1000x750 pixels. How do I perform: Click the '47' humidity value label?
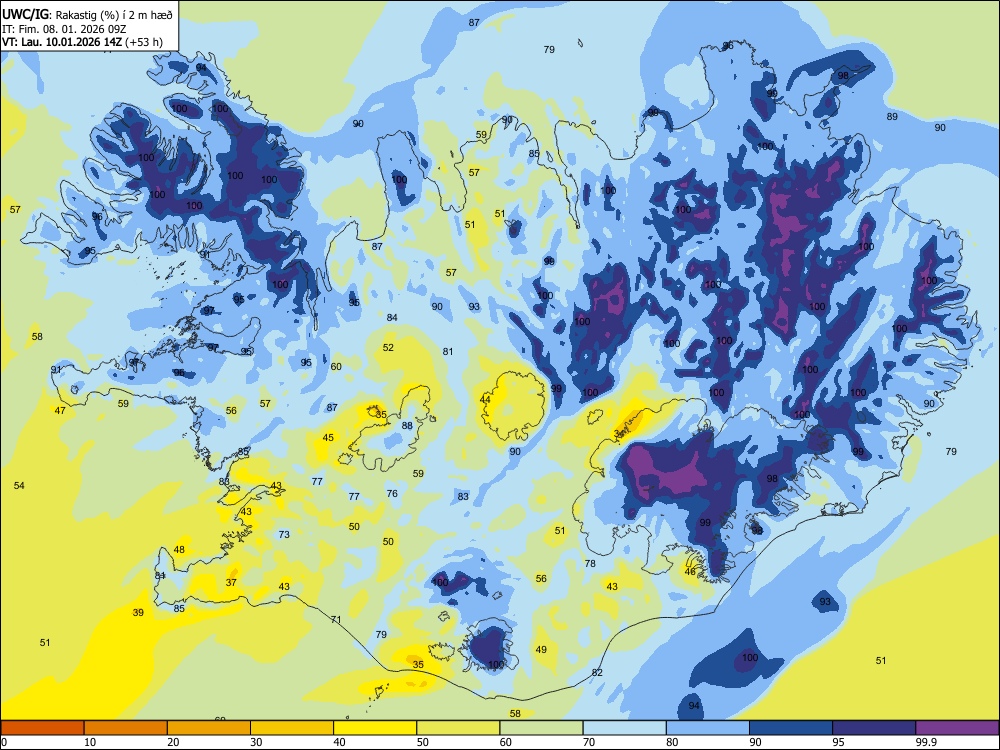pos(60,411)
